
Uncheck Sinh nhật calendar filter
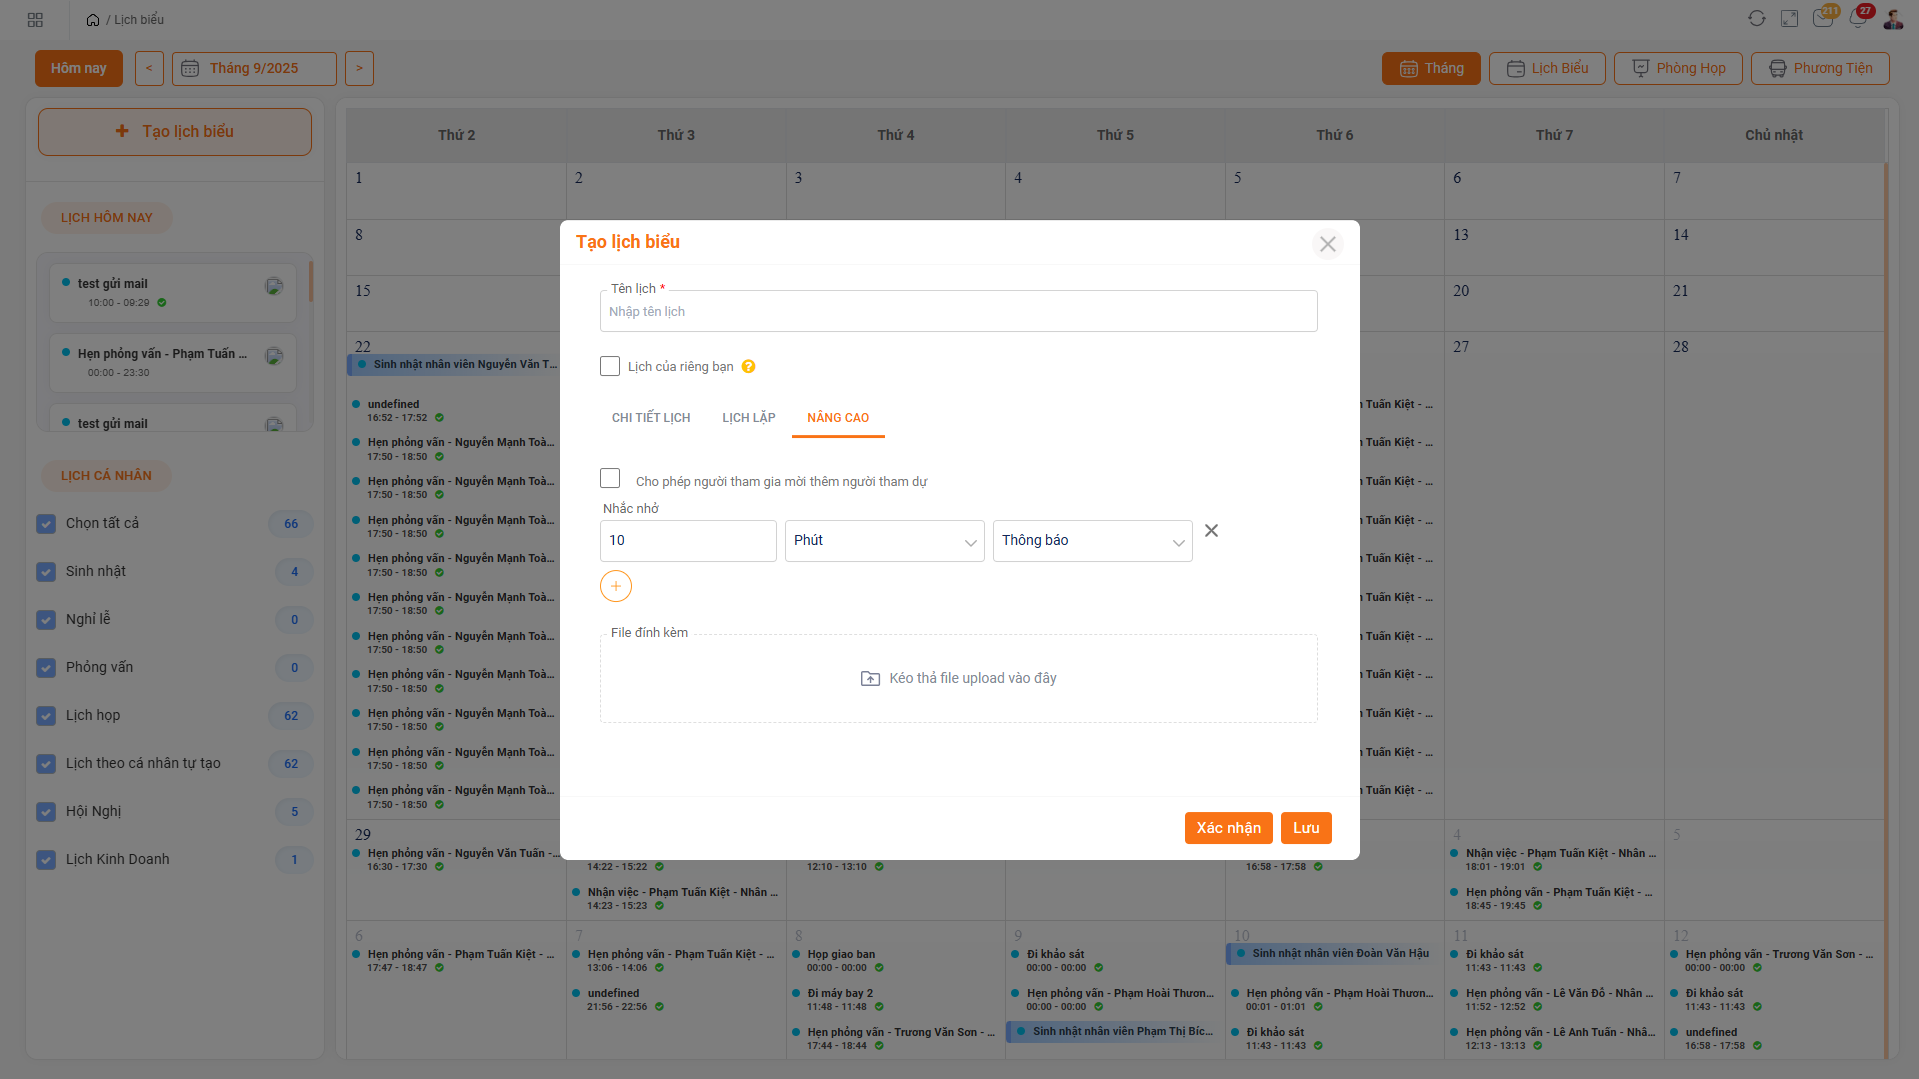click(x=46, y=572)
